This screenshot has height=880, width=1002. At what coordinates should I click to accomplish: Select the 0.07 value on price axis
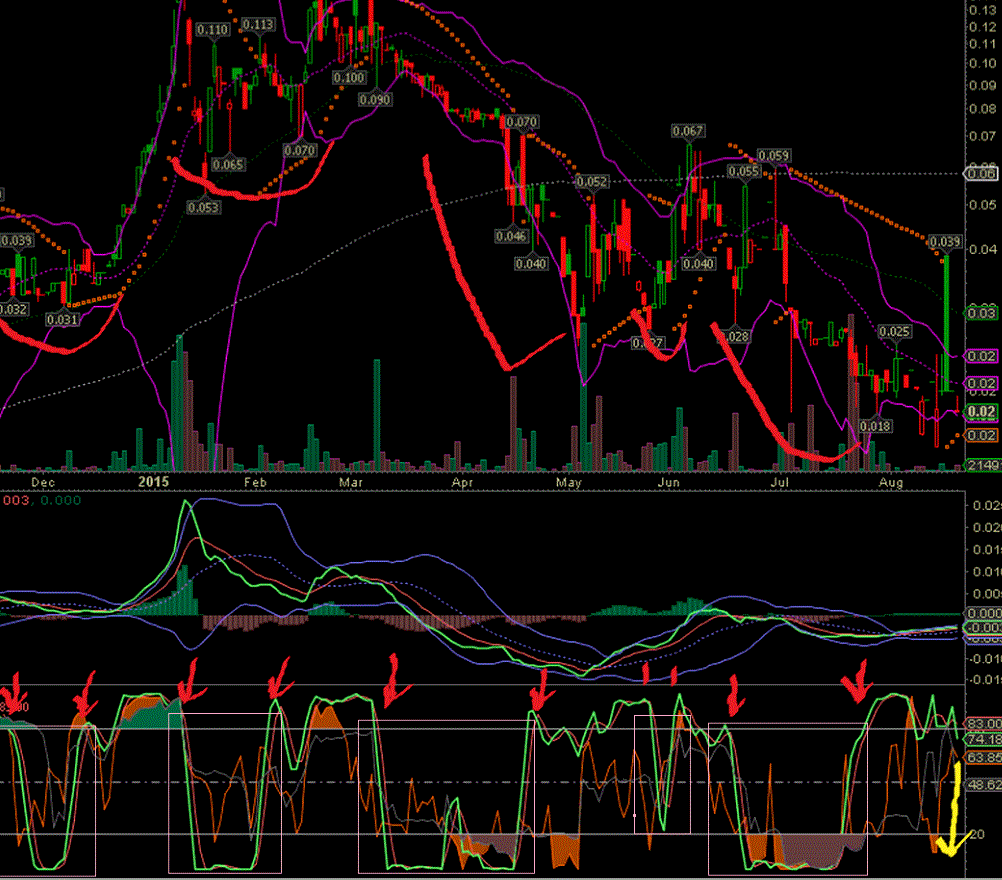(x=983, y=136)
